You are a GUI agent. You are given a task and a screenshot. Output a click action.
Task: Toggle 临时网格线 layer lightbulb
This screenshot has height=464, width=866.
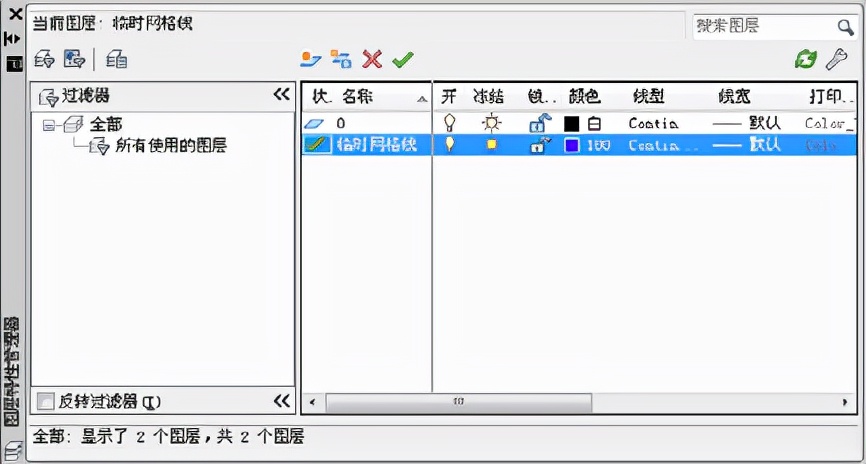(450, 145)
